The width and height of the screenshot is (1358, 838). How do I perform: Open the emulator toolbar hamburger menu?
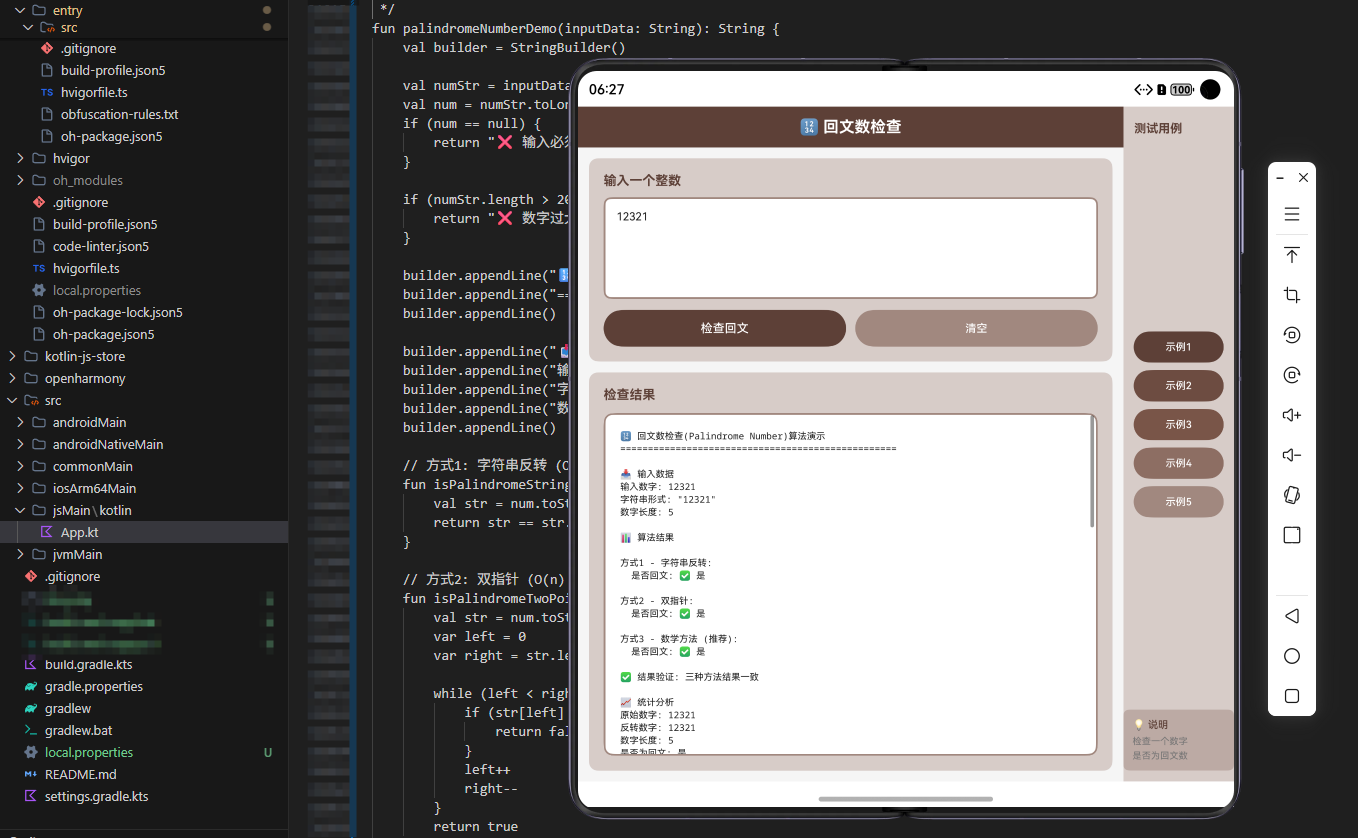1292,214
